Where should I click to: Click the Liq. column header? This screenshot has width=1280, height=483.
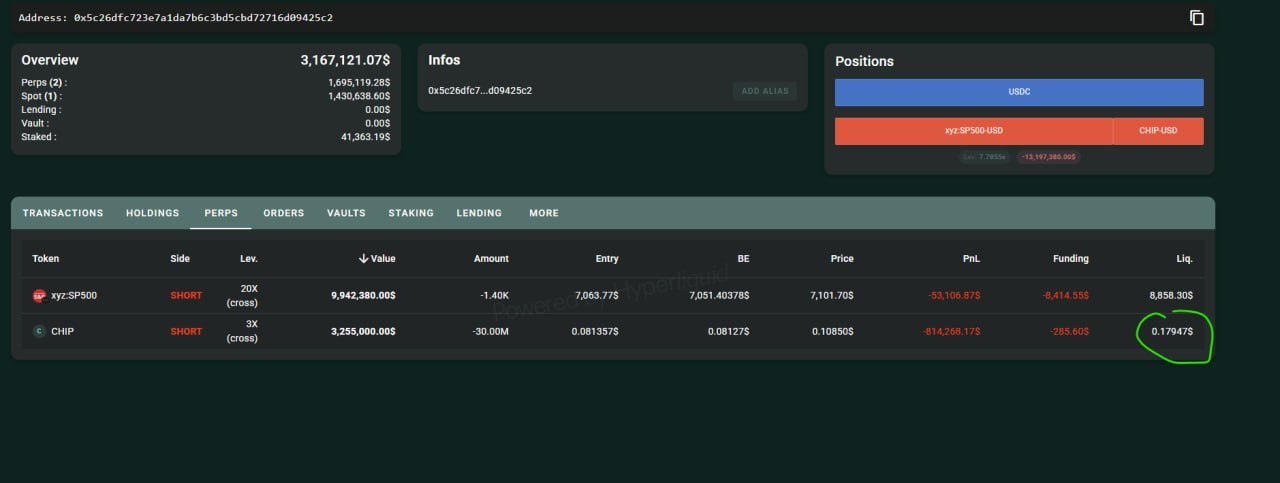pos(1183,259)
